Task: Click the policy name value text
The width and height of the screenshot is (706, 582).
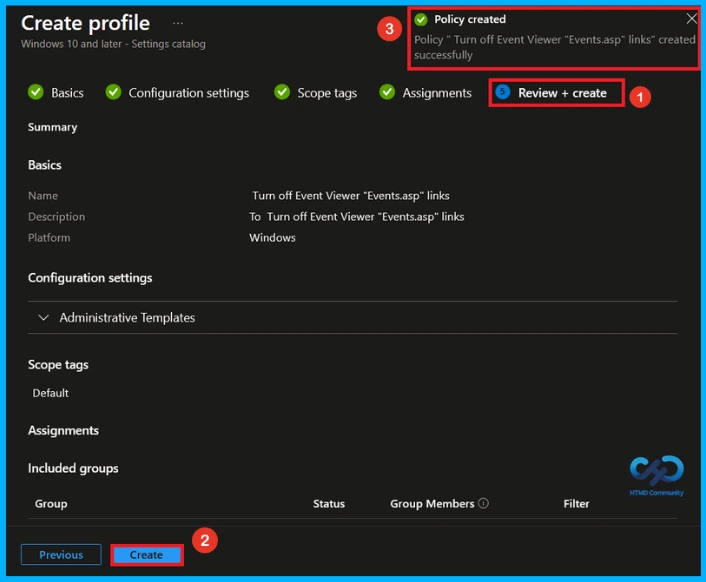Action: point(350,196)
